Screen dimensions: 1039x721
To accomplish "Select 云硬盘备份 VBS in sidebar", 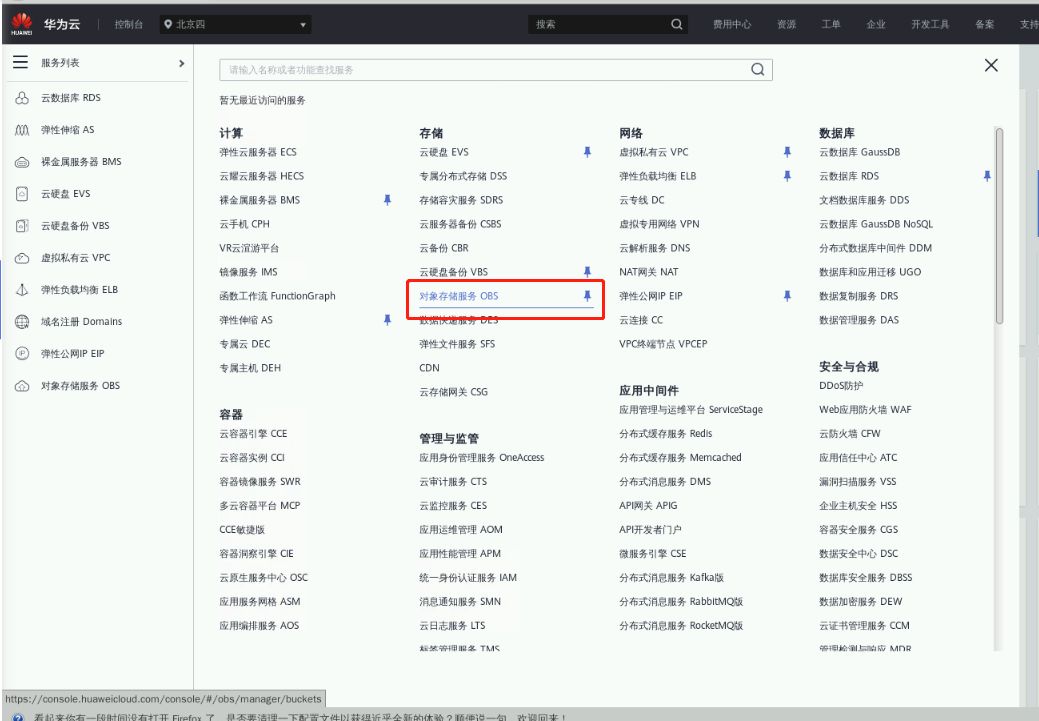I will pyautogui.click(x=75, y=226).
